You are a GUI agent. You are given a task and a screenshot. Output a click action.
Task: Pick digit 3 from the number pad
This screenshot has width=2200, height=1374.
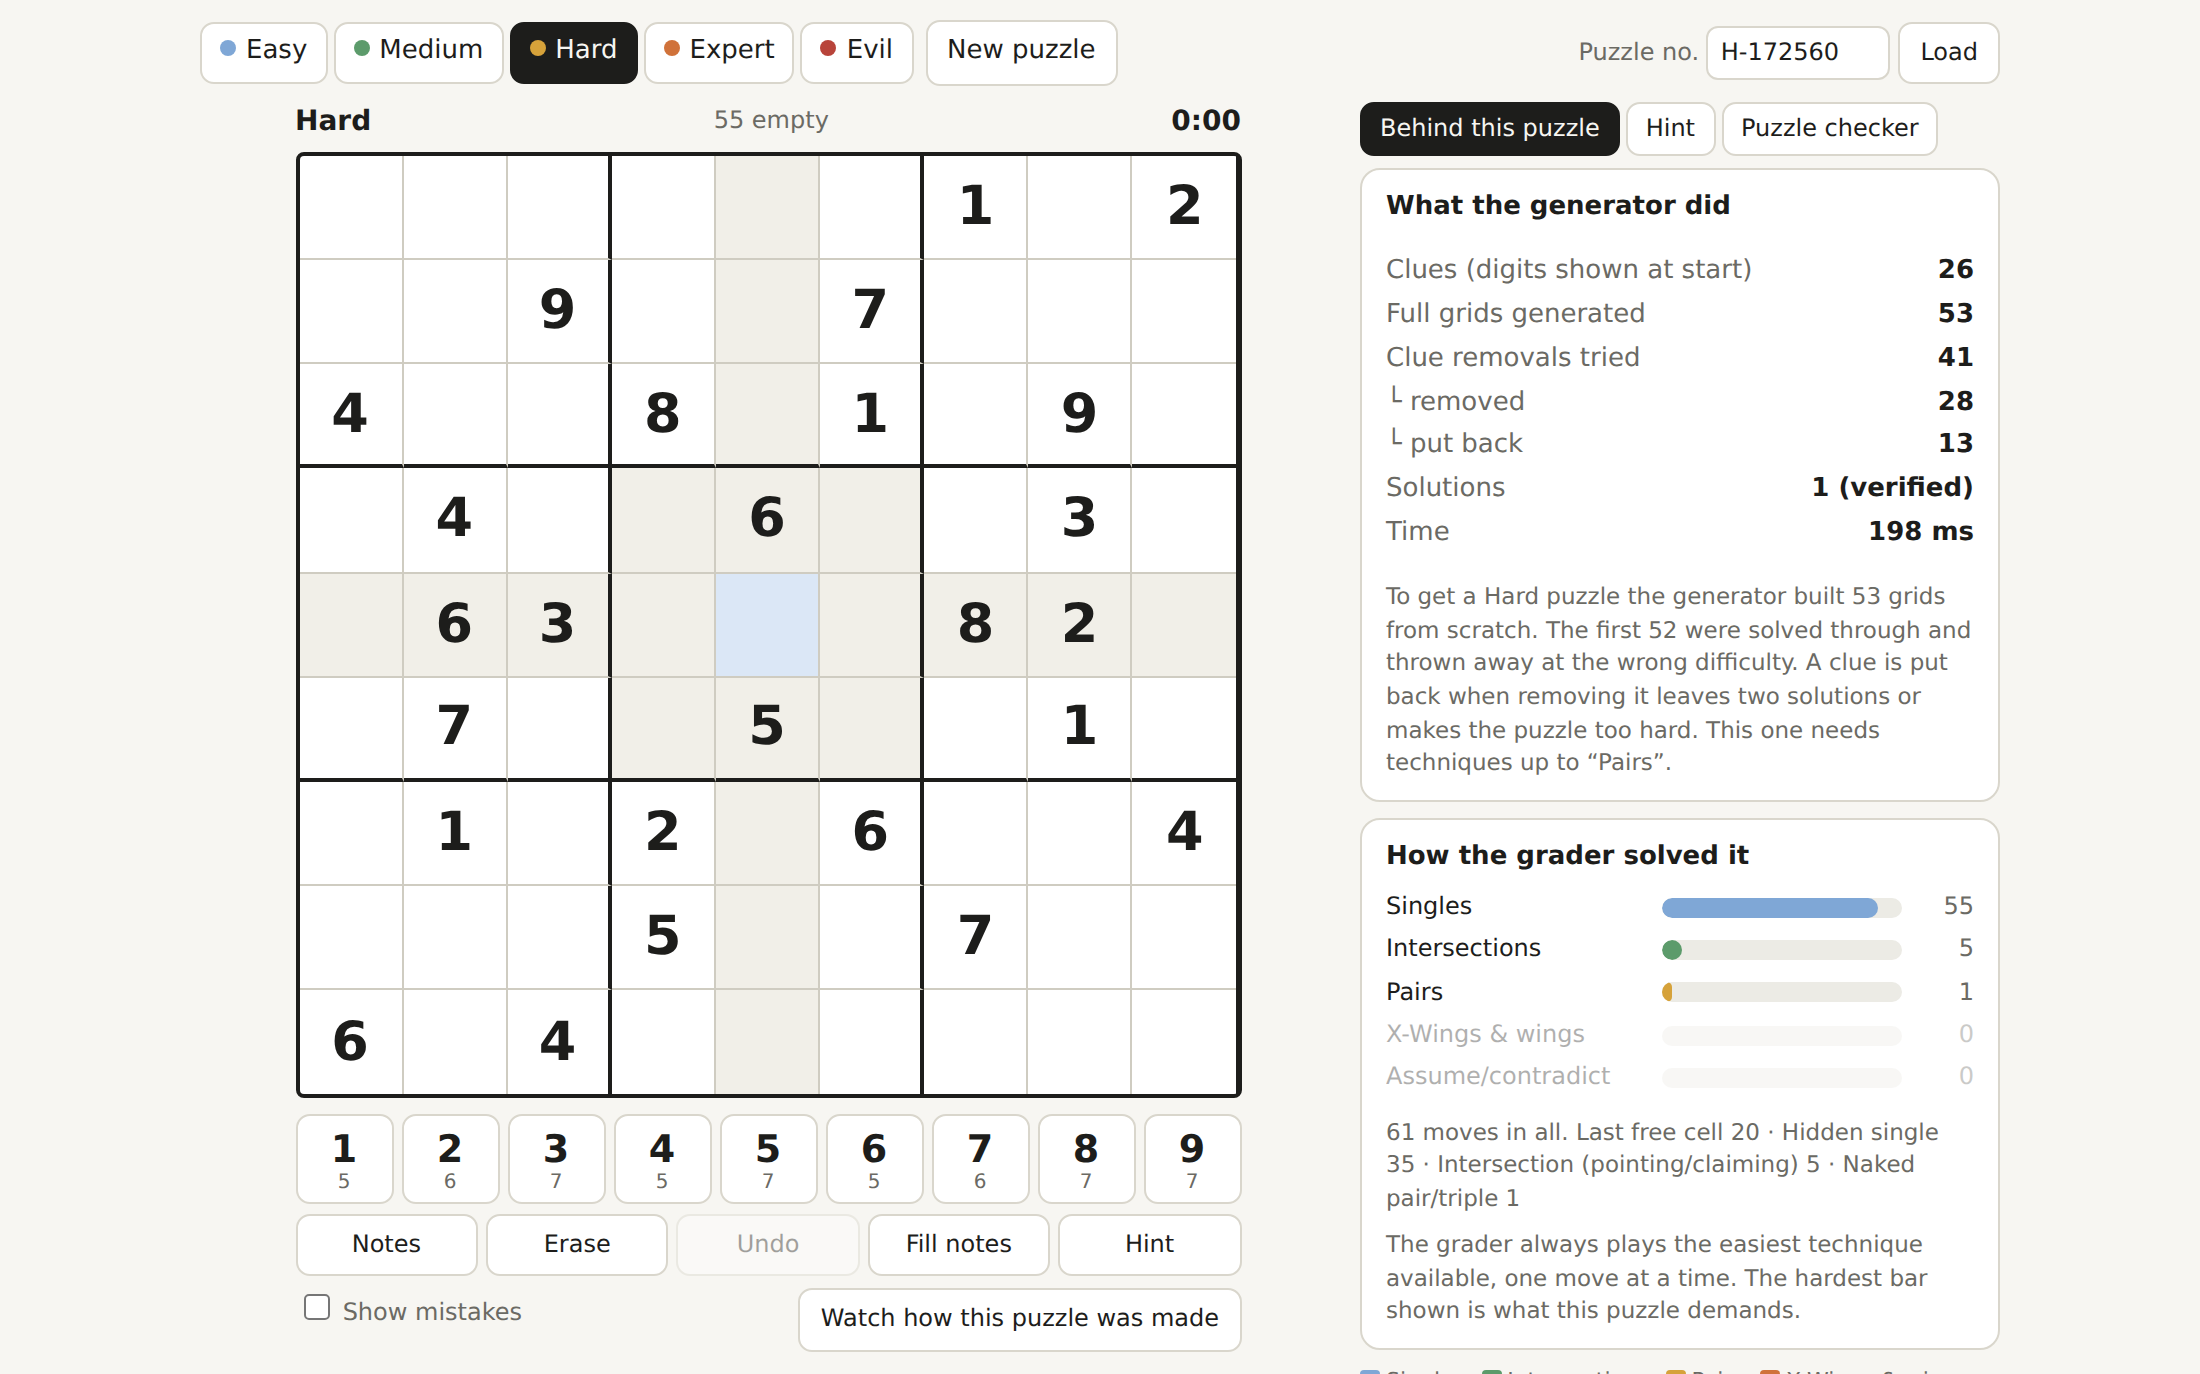tap(556, 1159)
